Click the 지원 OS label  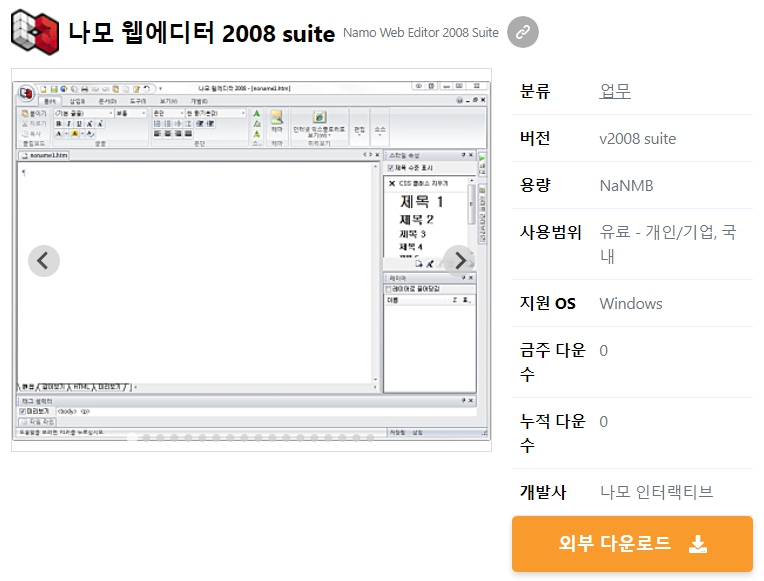[x=548, y=303]
